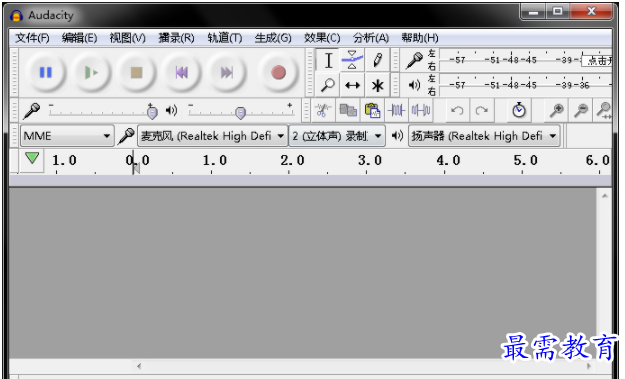Screen dimensions: 625x379
Task: Click the timeline ruler at 2.0
Action: click(292, 160)
